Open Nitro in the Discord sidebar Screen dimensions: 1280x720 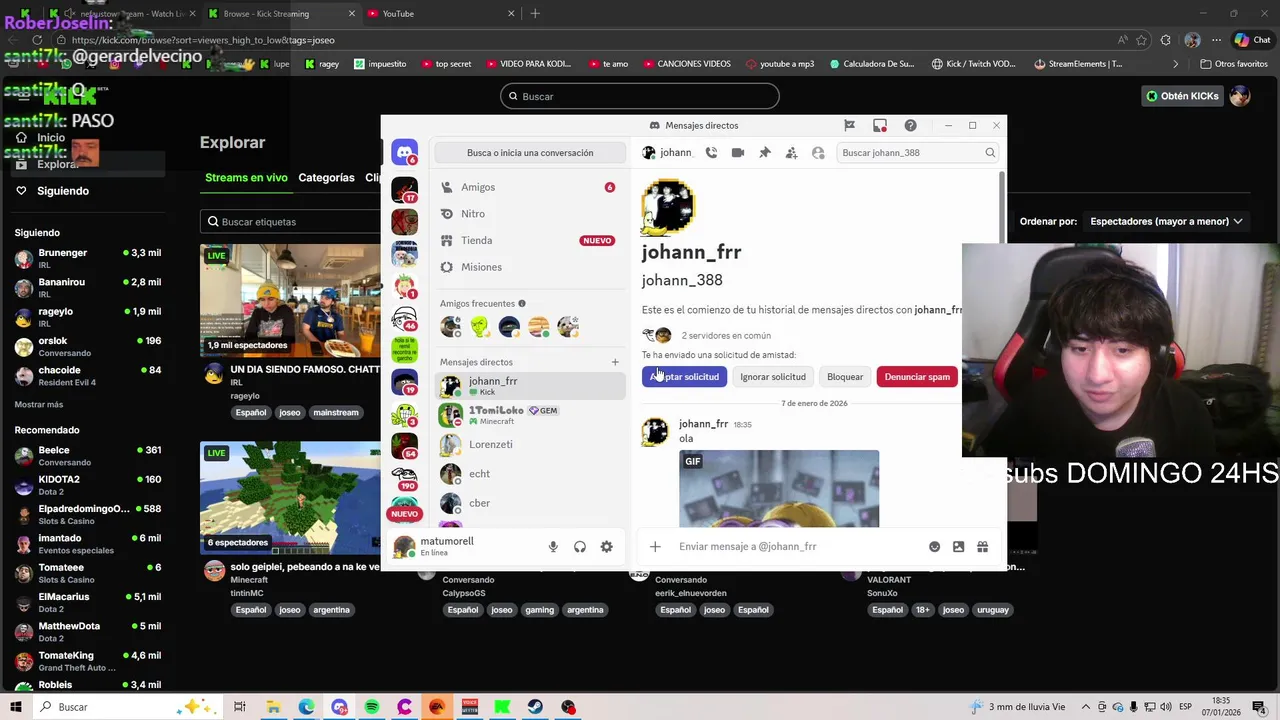[x=528, y=214]
